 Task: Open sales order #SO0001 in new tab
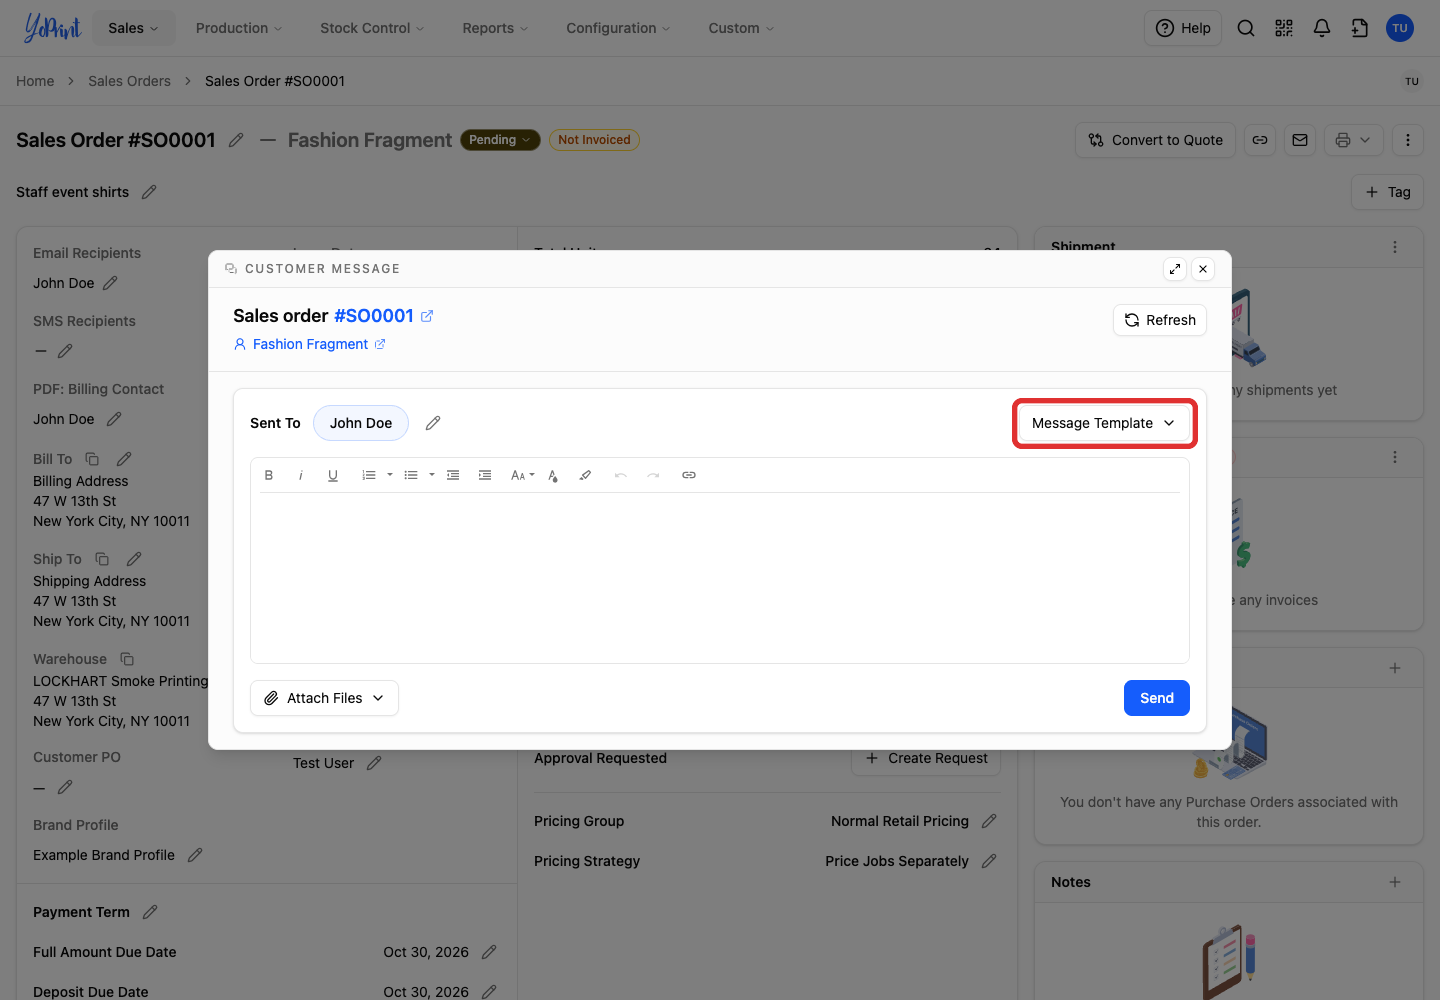coord(427,316)
